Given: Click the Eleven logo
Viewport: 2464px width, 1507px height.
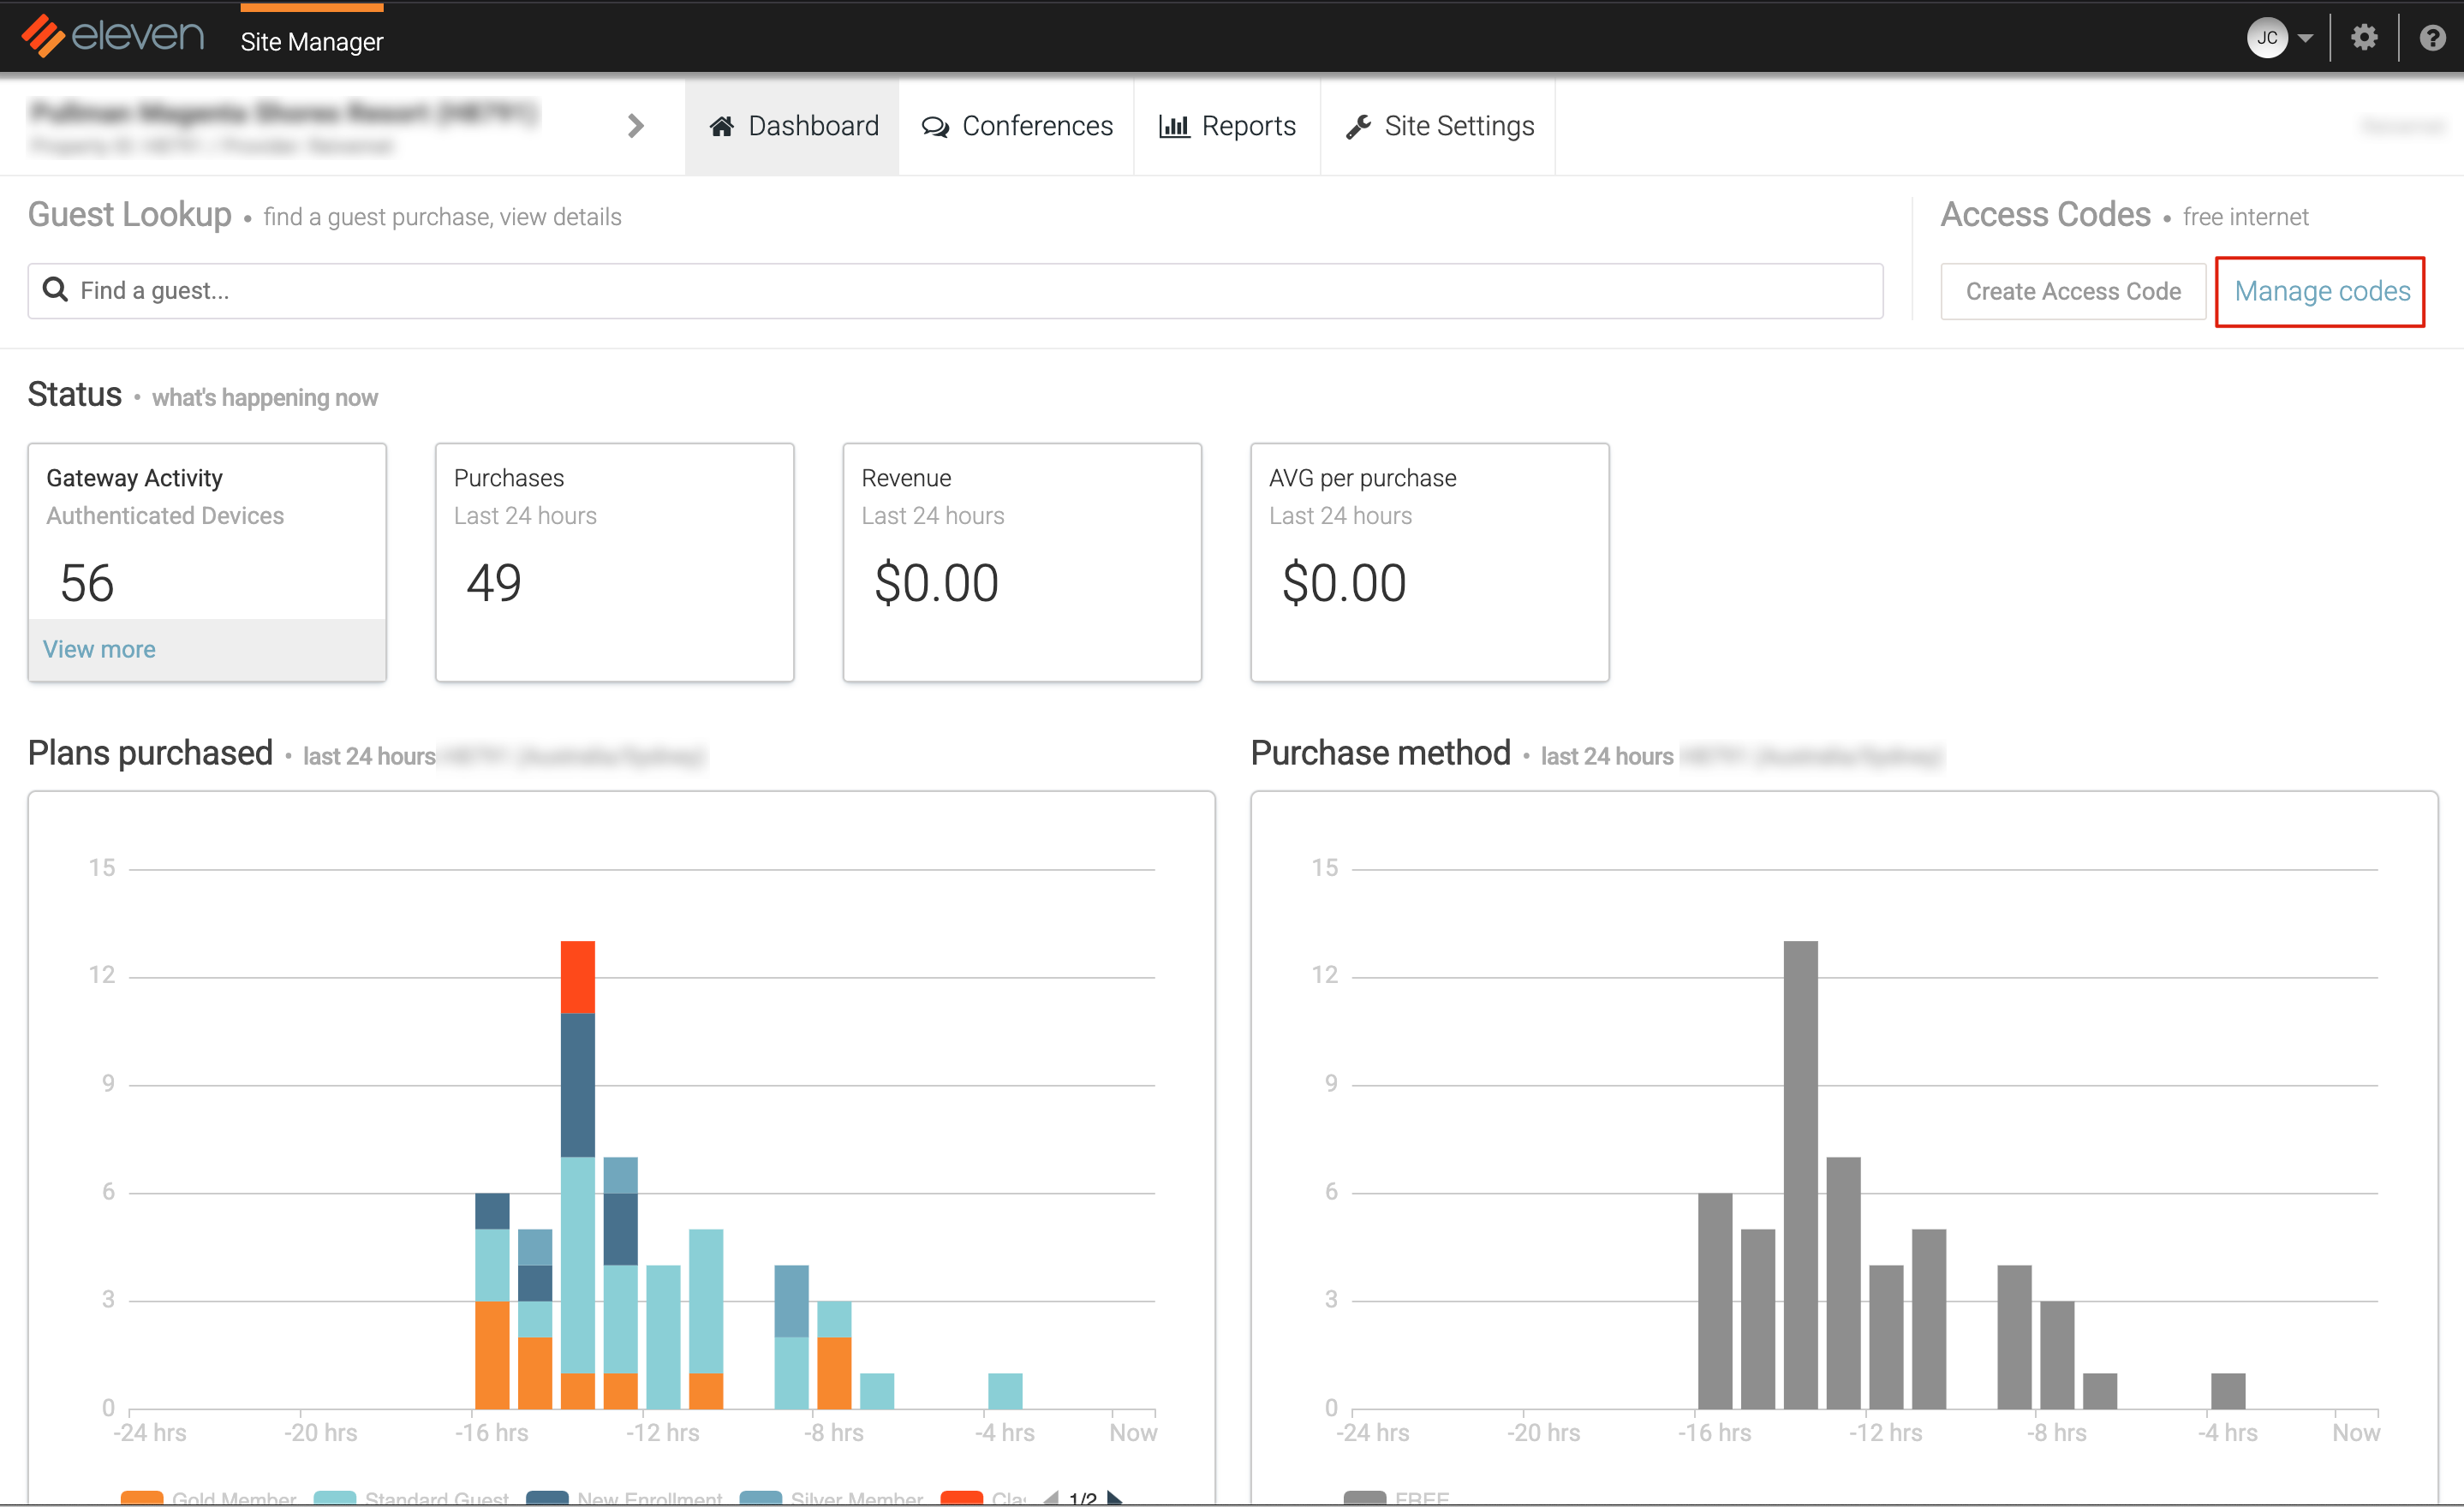Looking at the screenshot, I should pos(113,36).
